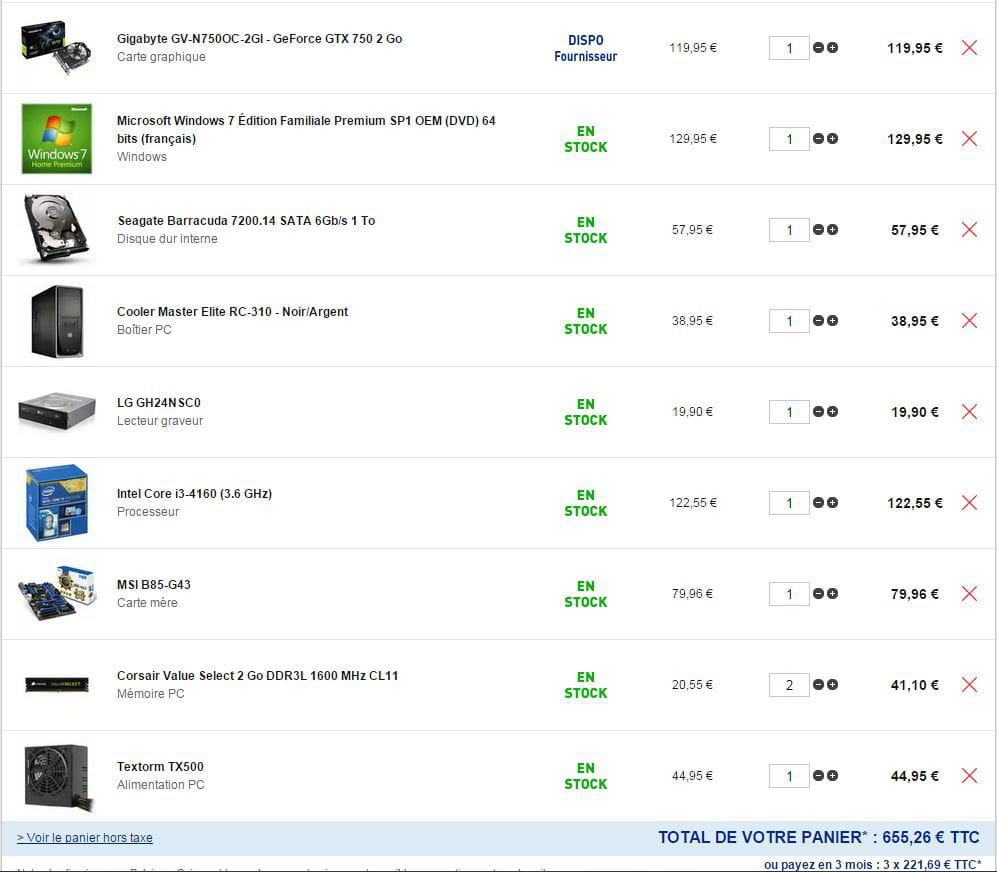Open MSI B85-G43 product link
Image resolution: width=997 pixels, height=872 pixels.
153,585
